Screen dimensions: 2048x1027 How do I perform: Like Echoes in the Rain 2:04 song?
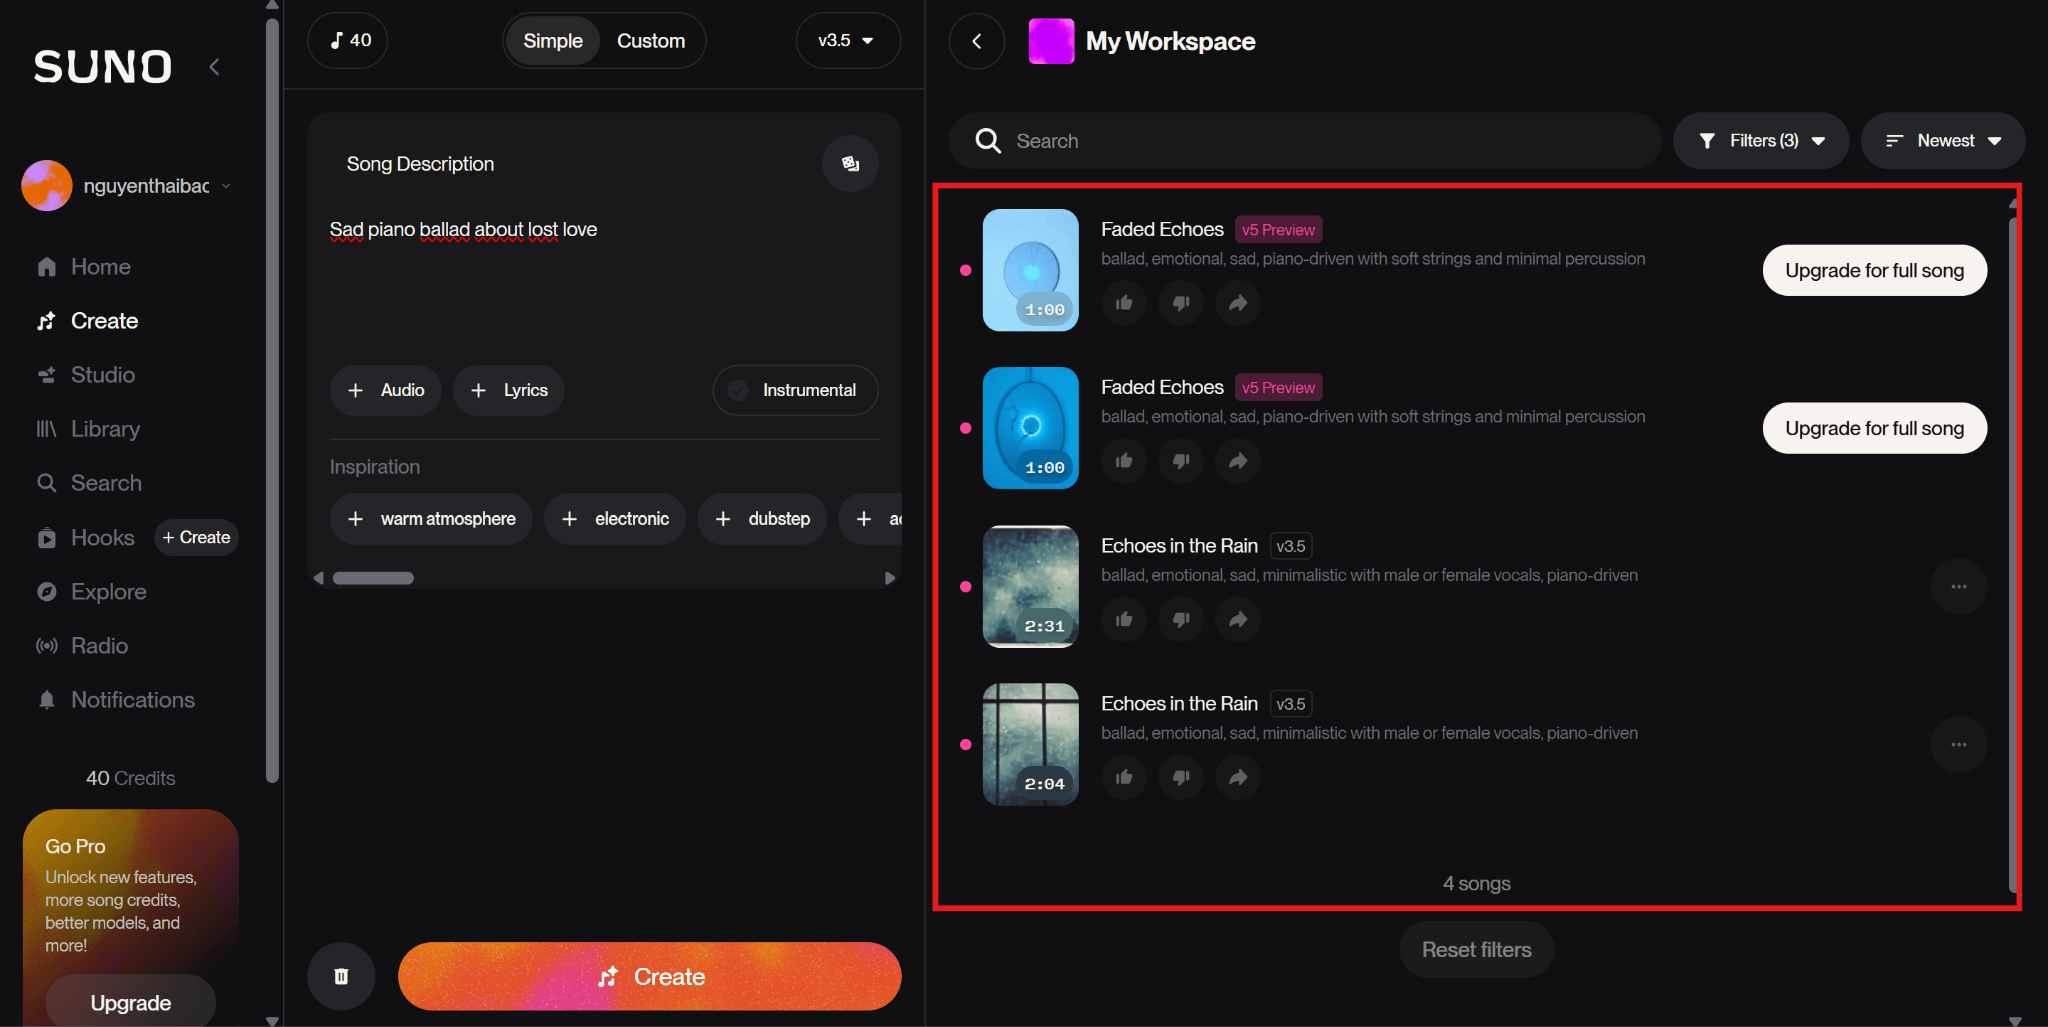click(x=1124, y=778)
